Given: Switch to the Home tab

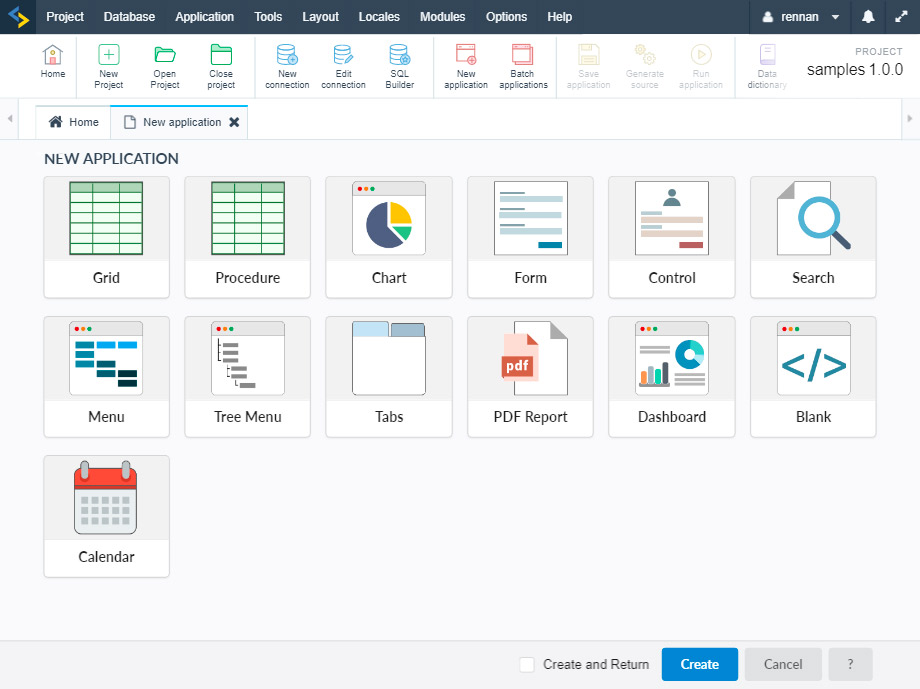Looking at the screenshot, I should 74,122.
